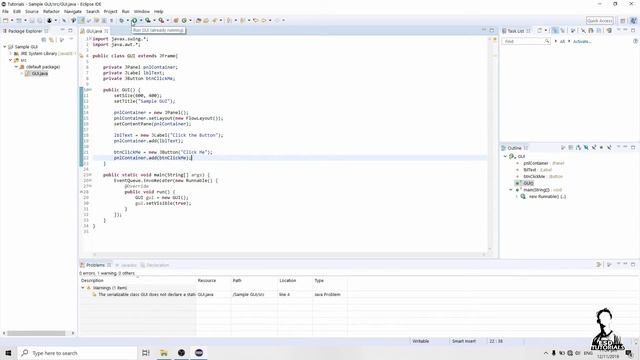Screen dimensions: 640x360
Task: Collapse the Warnings (1 item) group
Action: click(82, 288)
